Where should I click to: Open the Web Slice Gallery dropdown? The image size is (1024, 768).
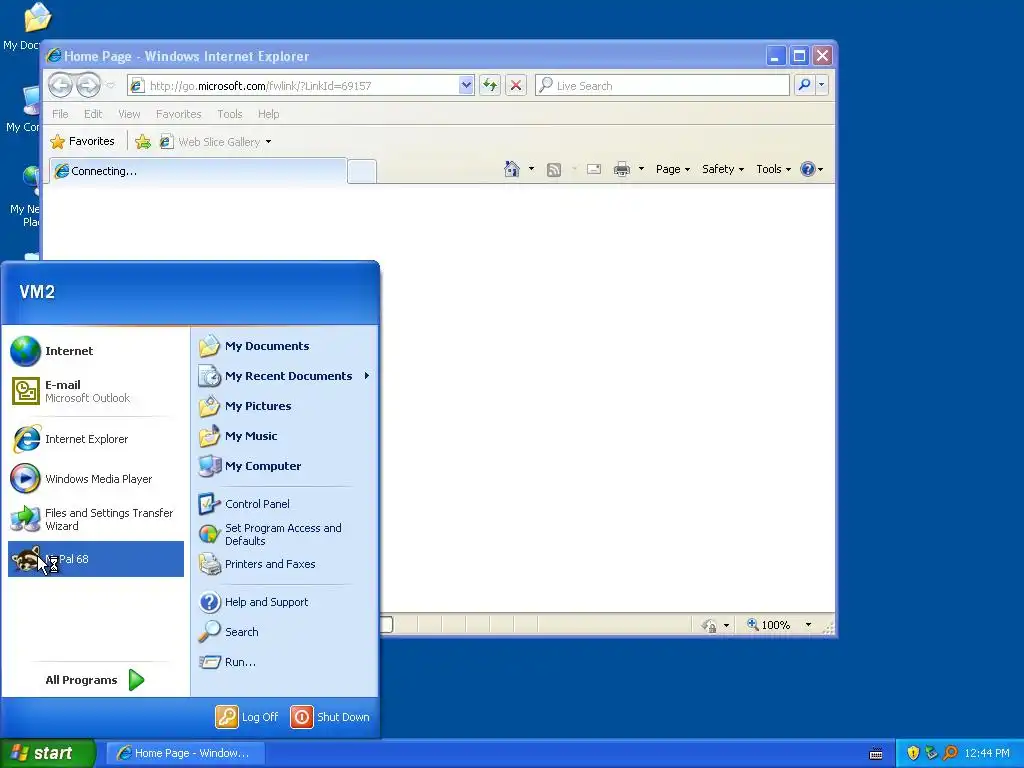[x=268, y=142]
